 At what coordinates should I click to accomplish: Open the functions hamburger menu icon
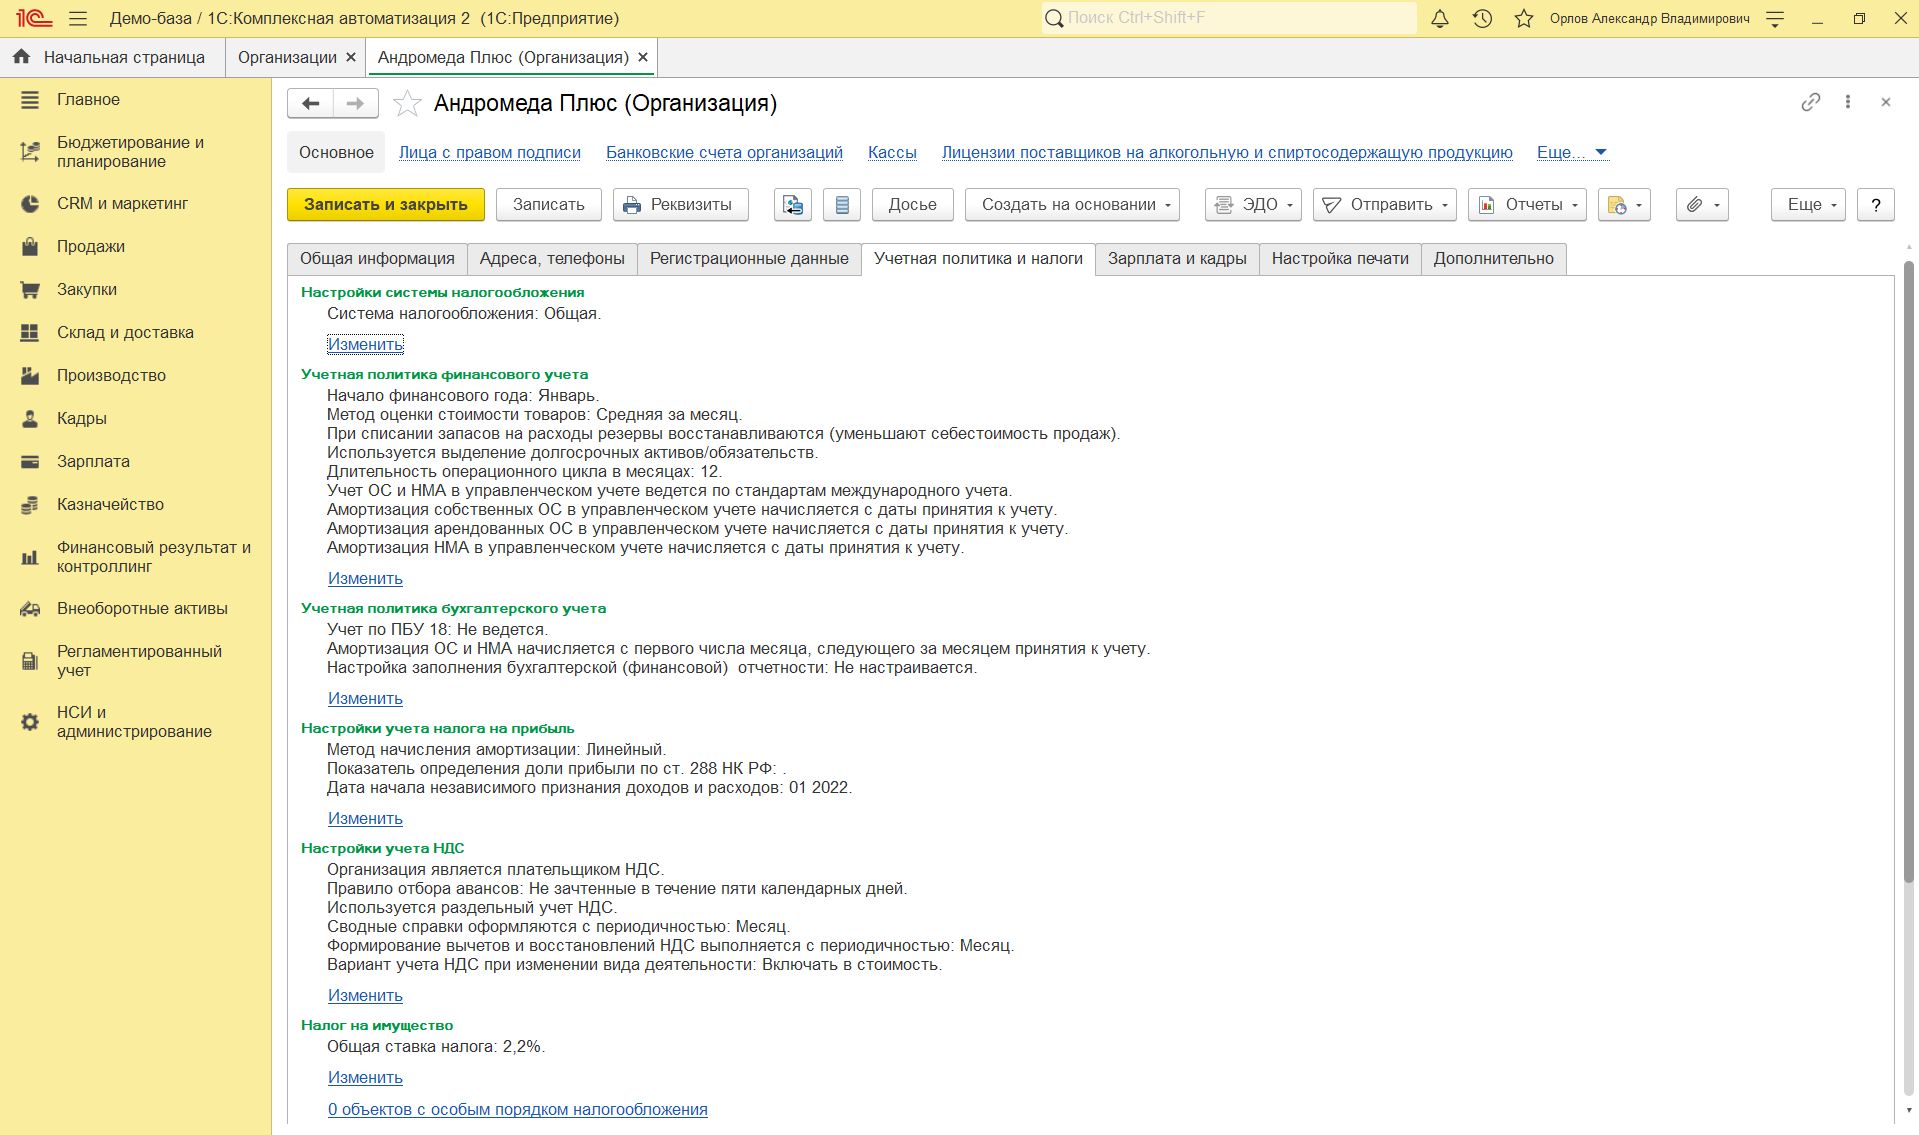[78, 18]
